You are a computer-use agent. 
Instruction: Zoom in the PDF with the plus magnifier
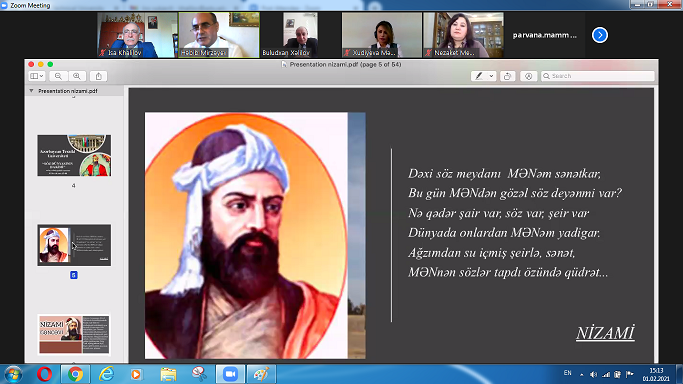[x=77, y=76]
